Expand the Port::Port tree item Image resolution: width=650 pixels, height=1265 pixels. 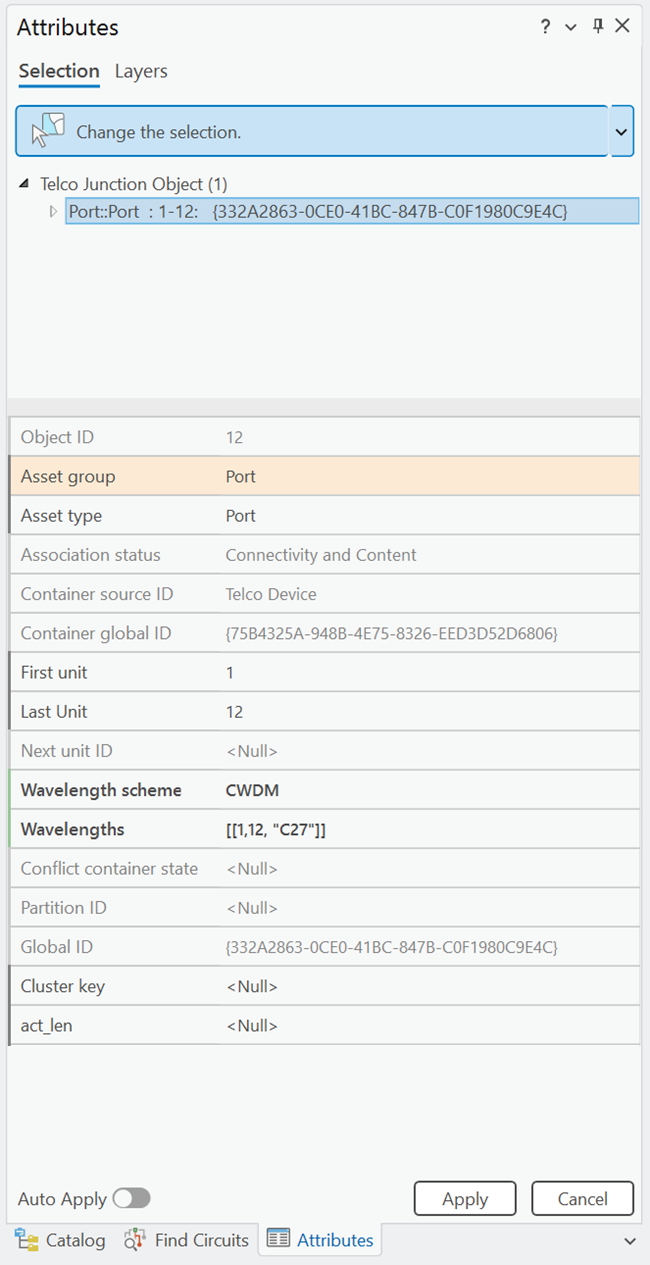(x=54, y=212)
